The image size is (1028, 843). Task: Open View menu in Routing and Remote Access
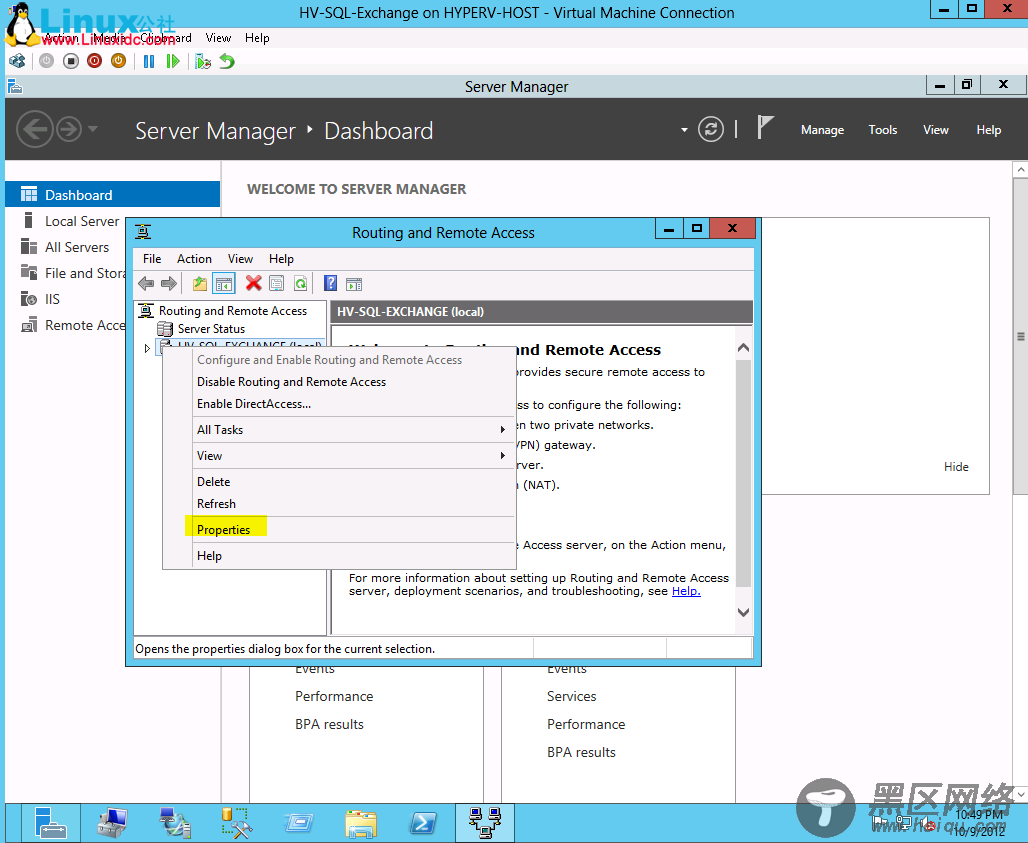pyautogui.click(x=240, y=259)
